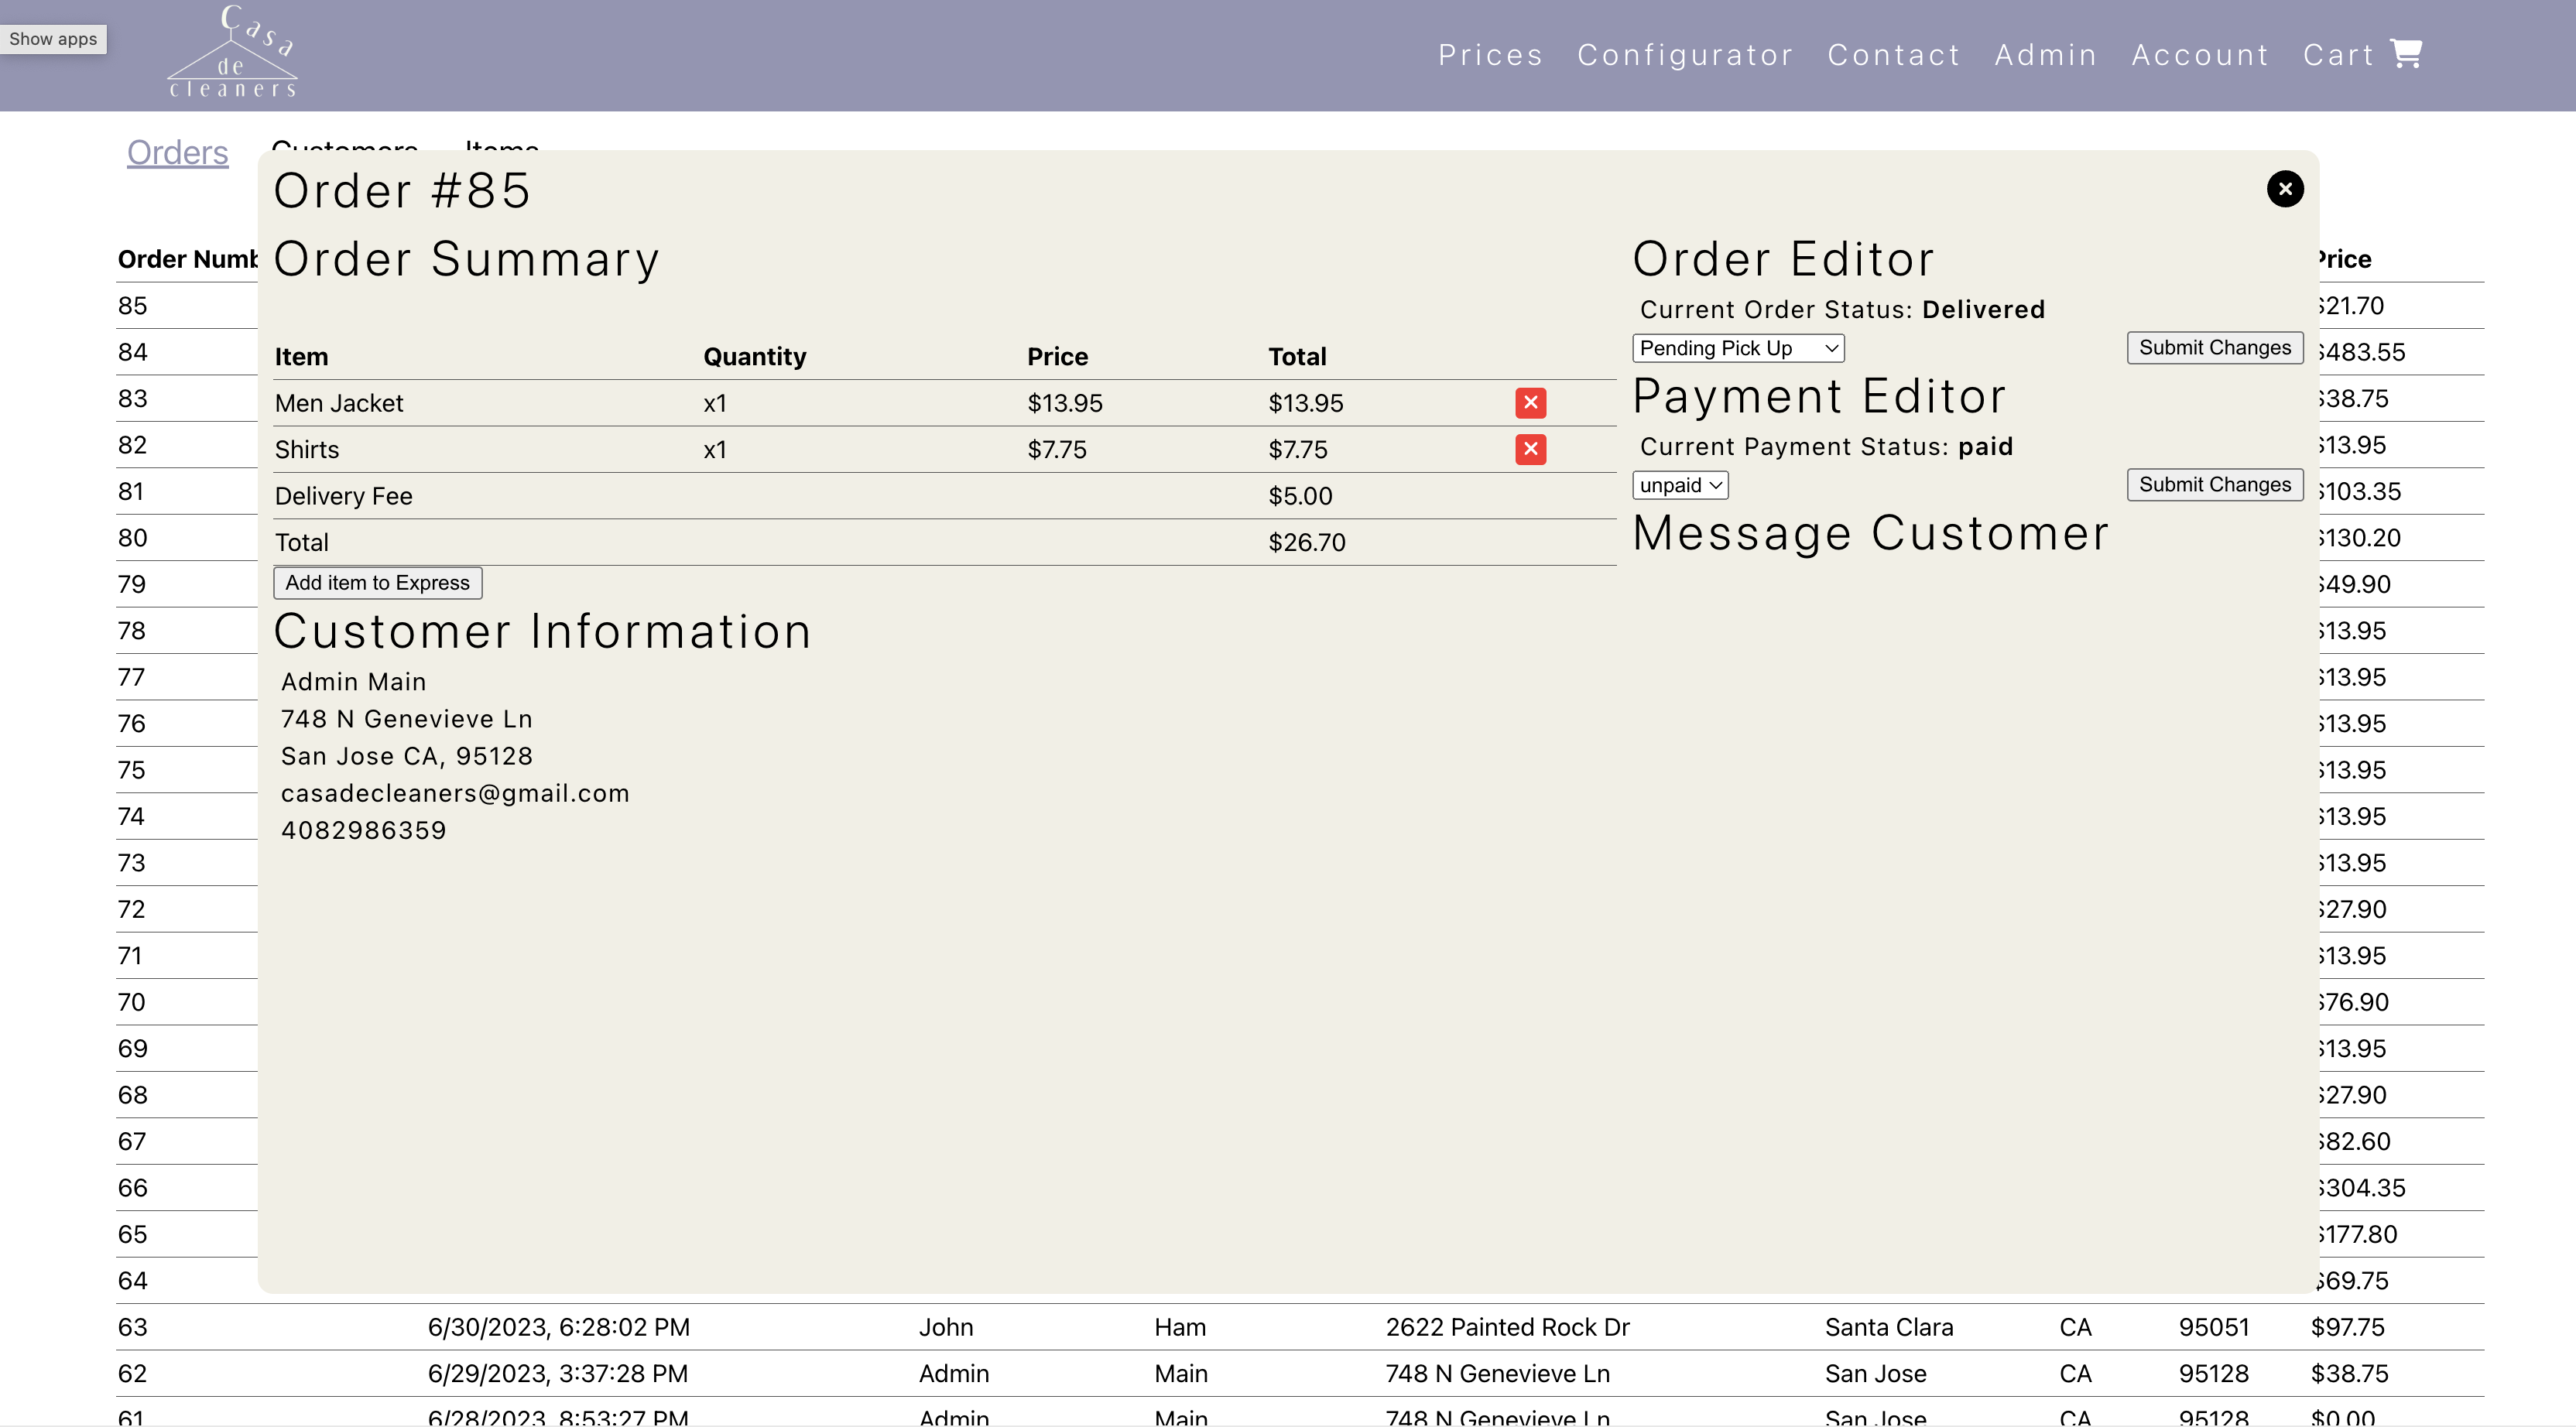The image size is (2576, 1427).
Task: Go to the Contact page
Action: (x=1894, y=54)
